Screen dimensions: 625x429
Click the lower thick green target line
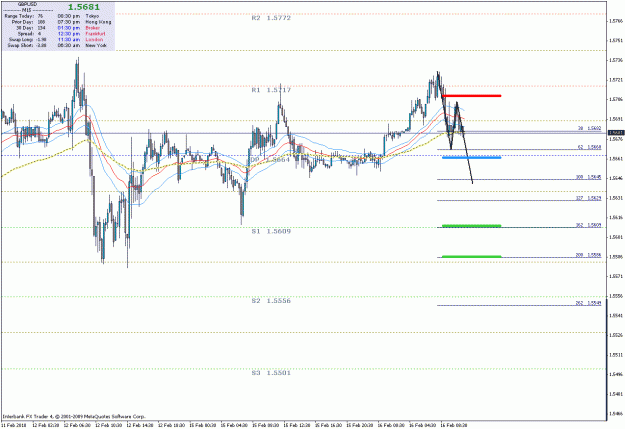[x=472, y=256]
